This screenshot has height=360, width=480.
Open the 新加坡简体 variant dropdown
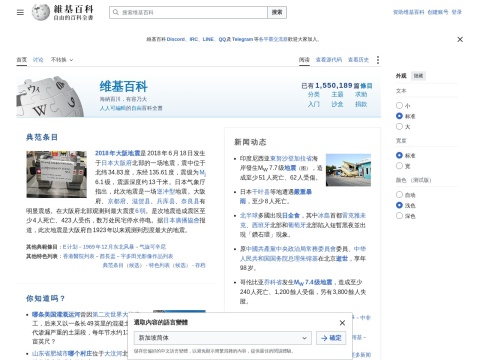point(223,338)
